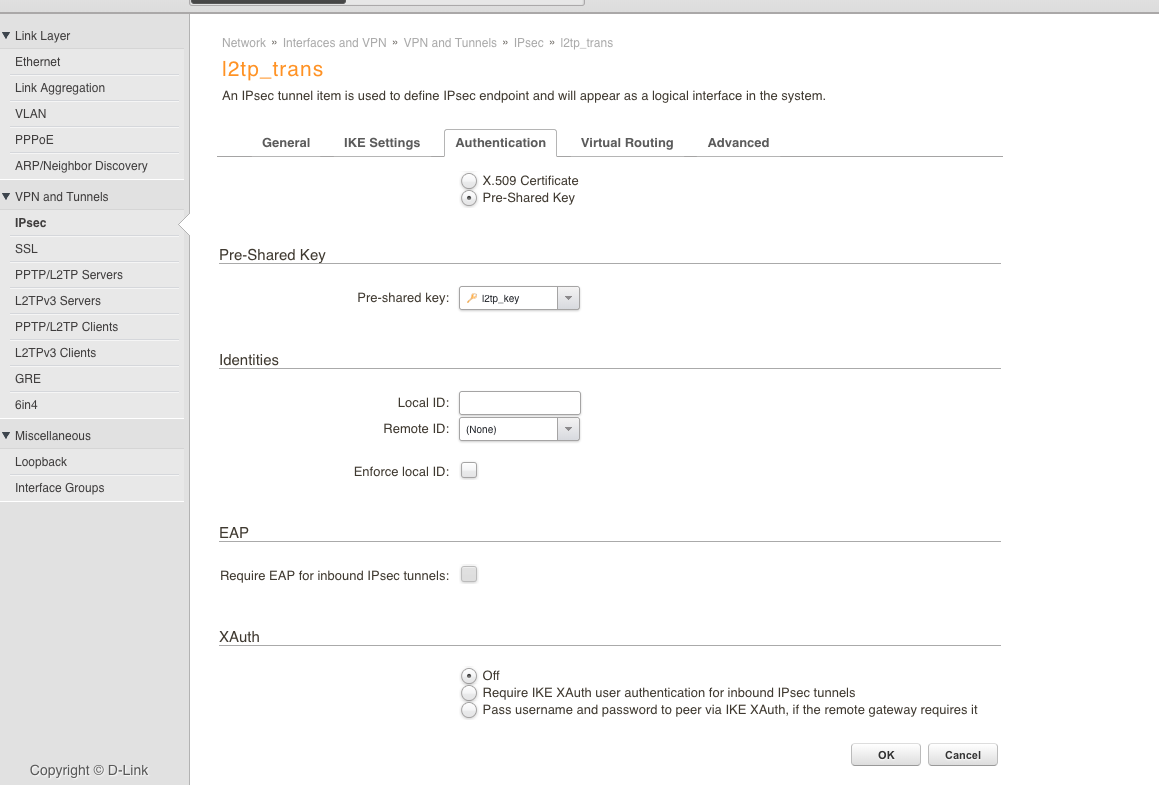Go to the Advanced tab
Image resolution: width=1159 pixels, height=785 pixels.
pyautogui.click(x=738, y=143)
